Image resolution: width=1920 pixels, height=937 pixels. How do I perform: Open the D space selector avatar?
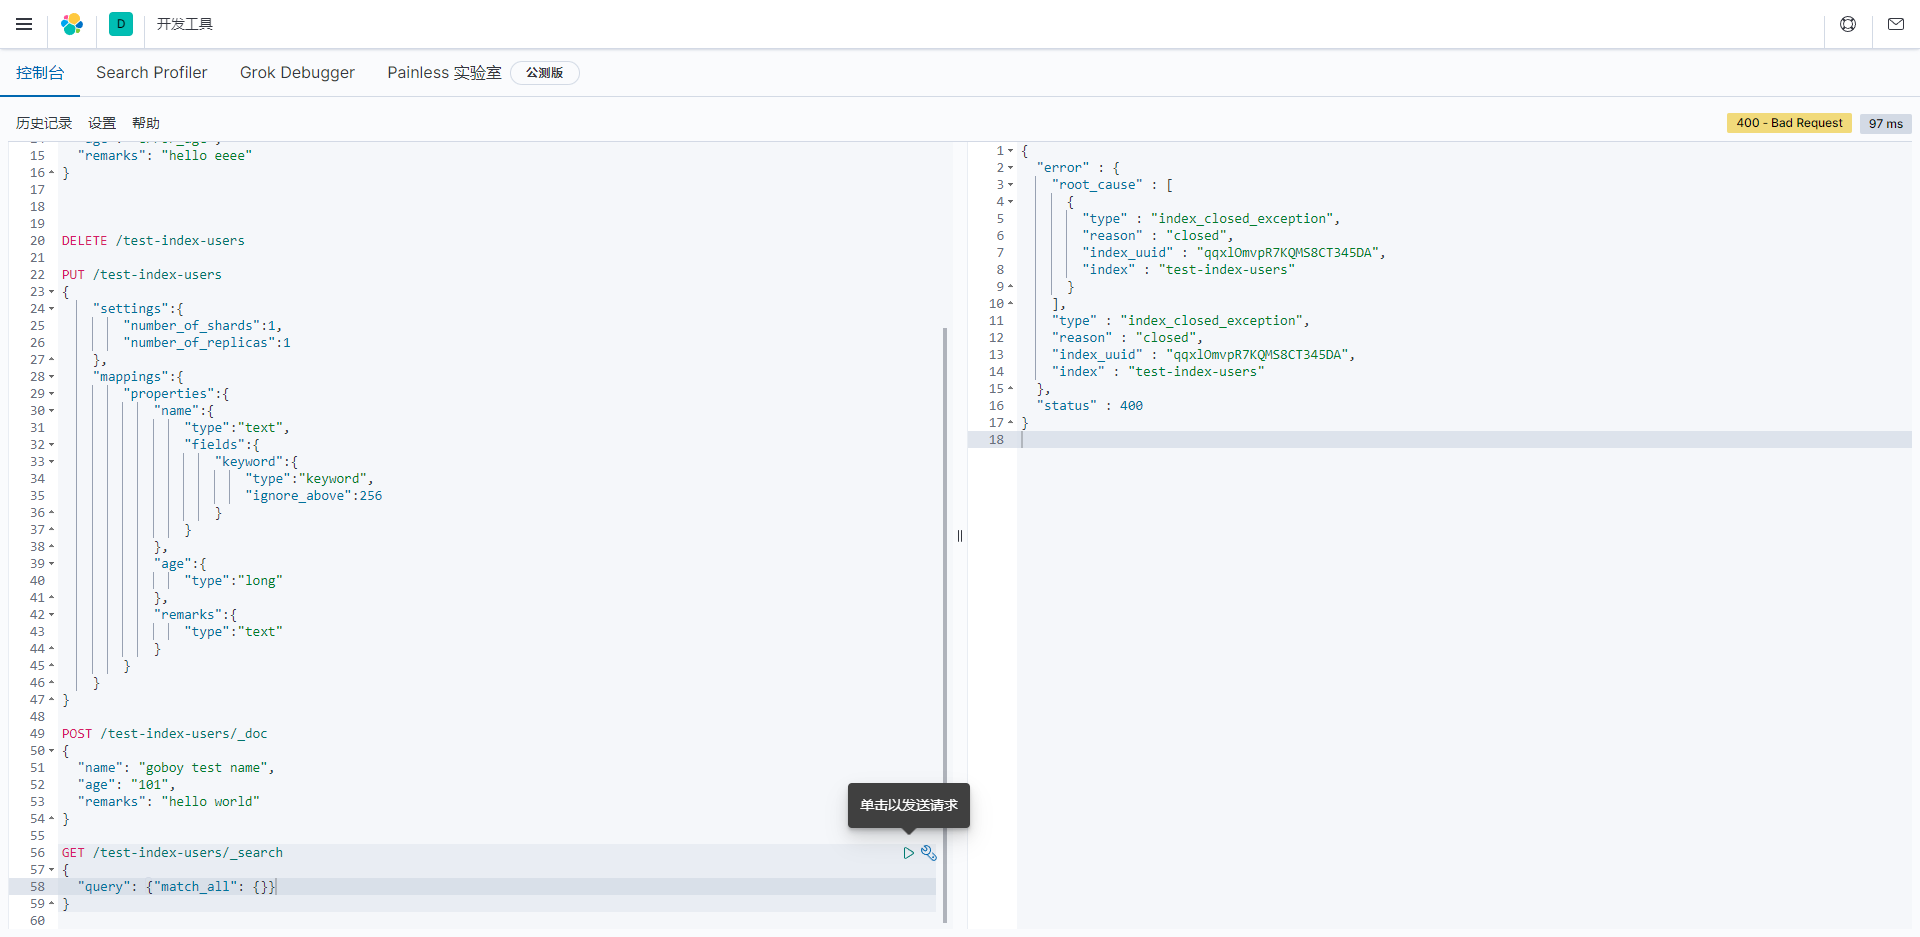click(121, 24)
